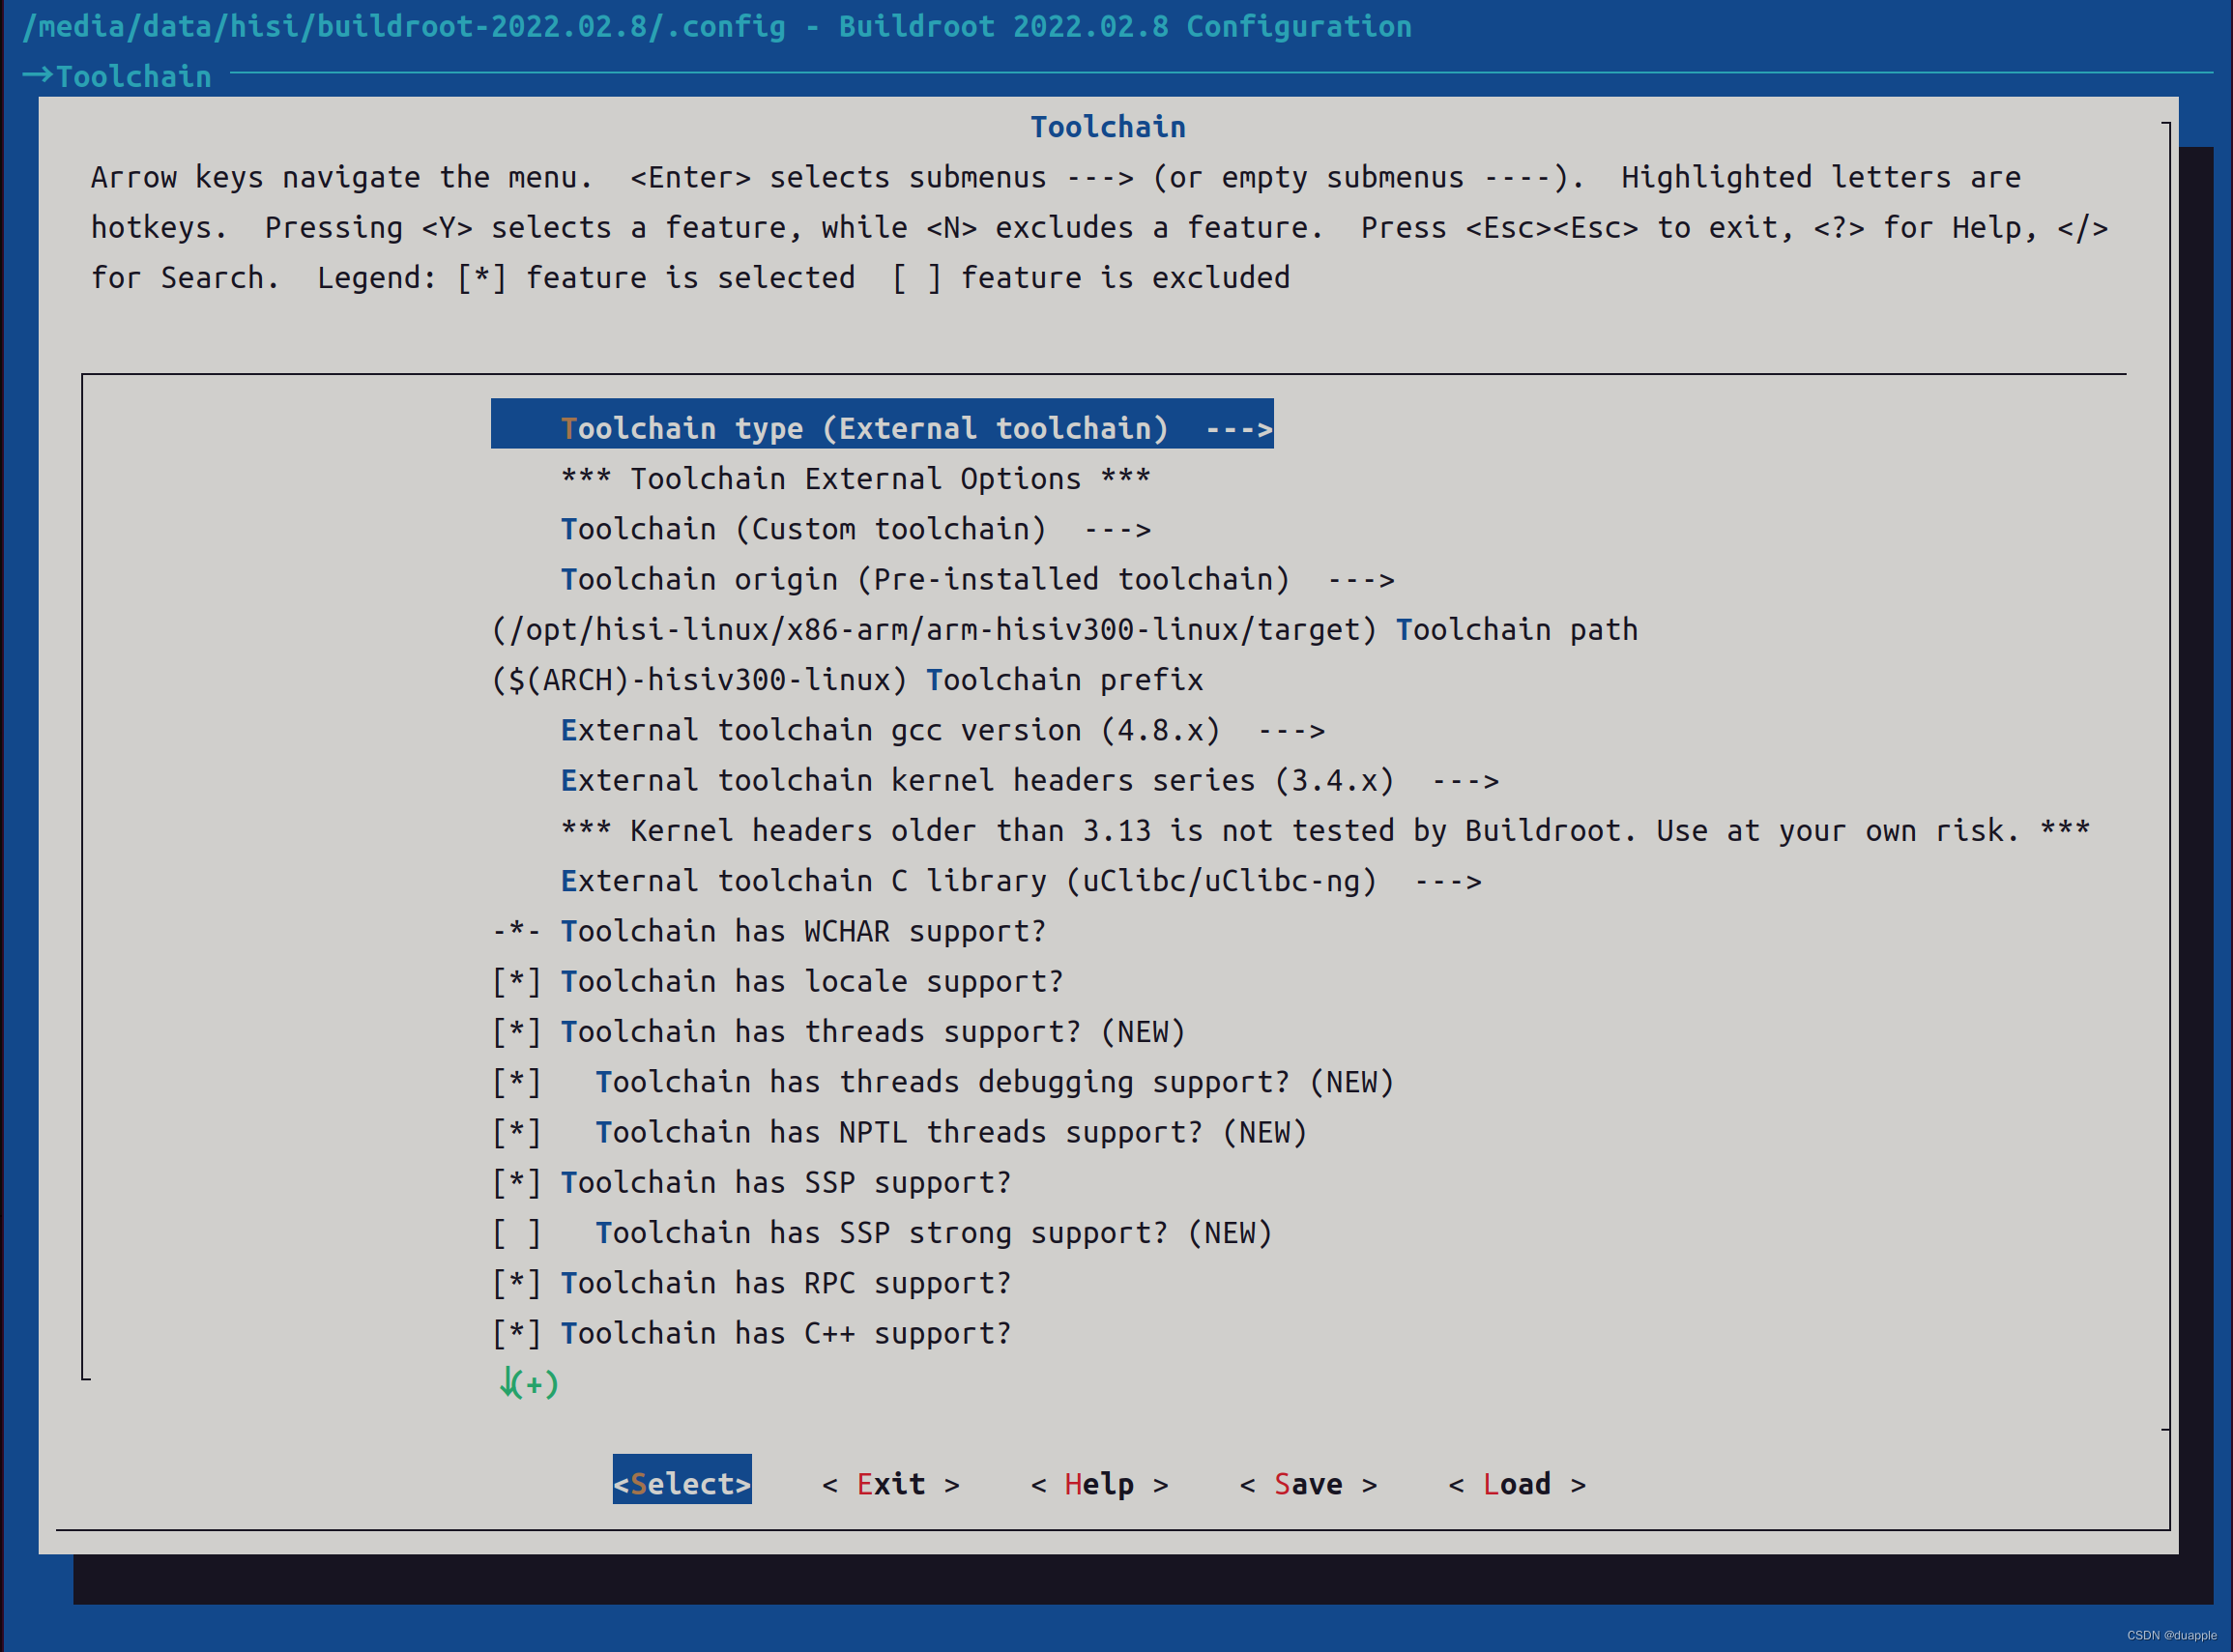Open the Toolchain (Custom toolchain) submenu

[x=855, y=529]
